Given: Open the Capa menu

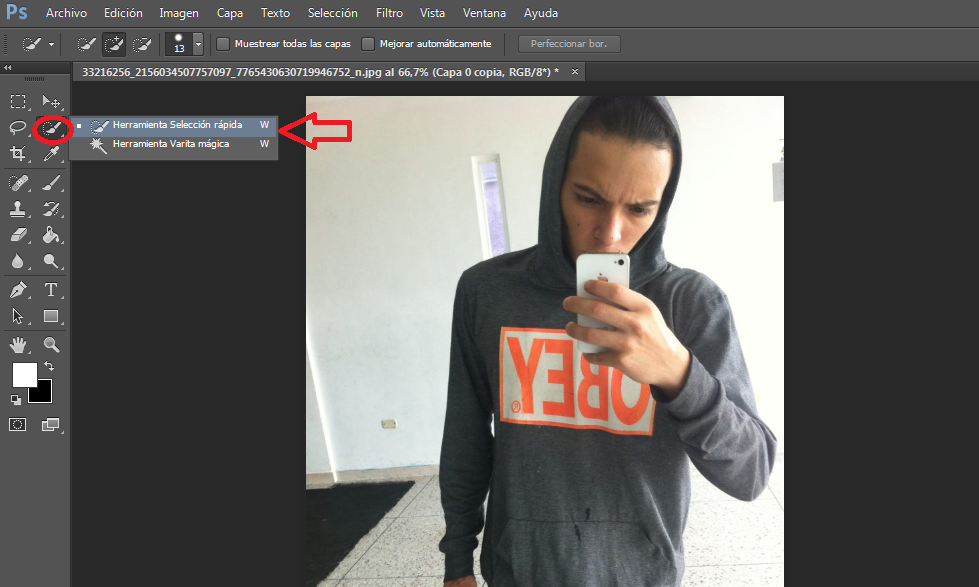Looking at the screenshot, I should 230,13.
